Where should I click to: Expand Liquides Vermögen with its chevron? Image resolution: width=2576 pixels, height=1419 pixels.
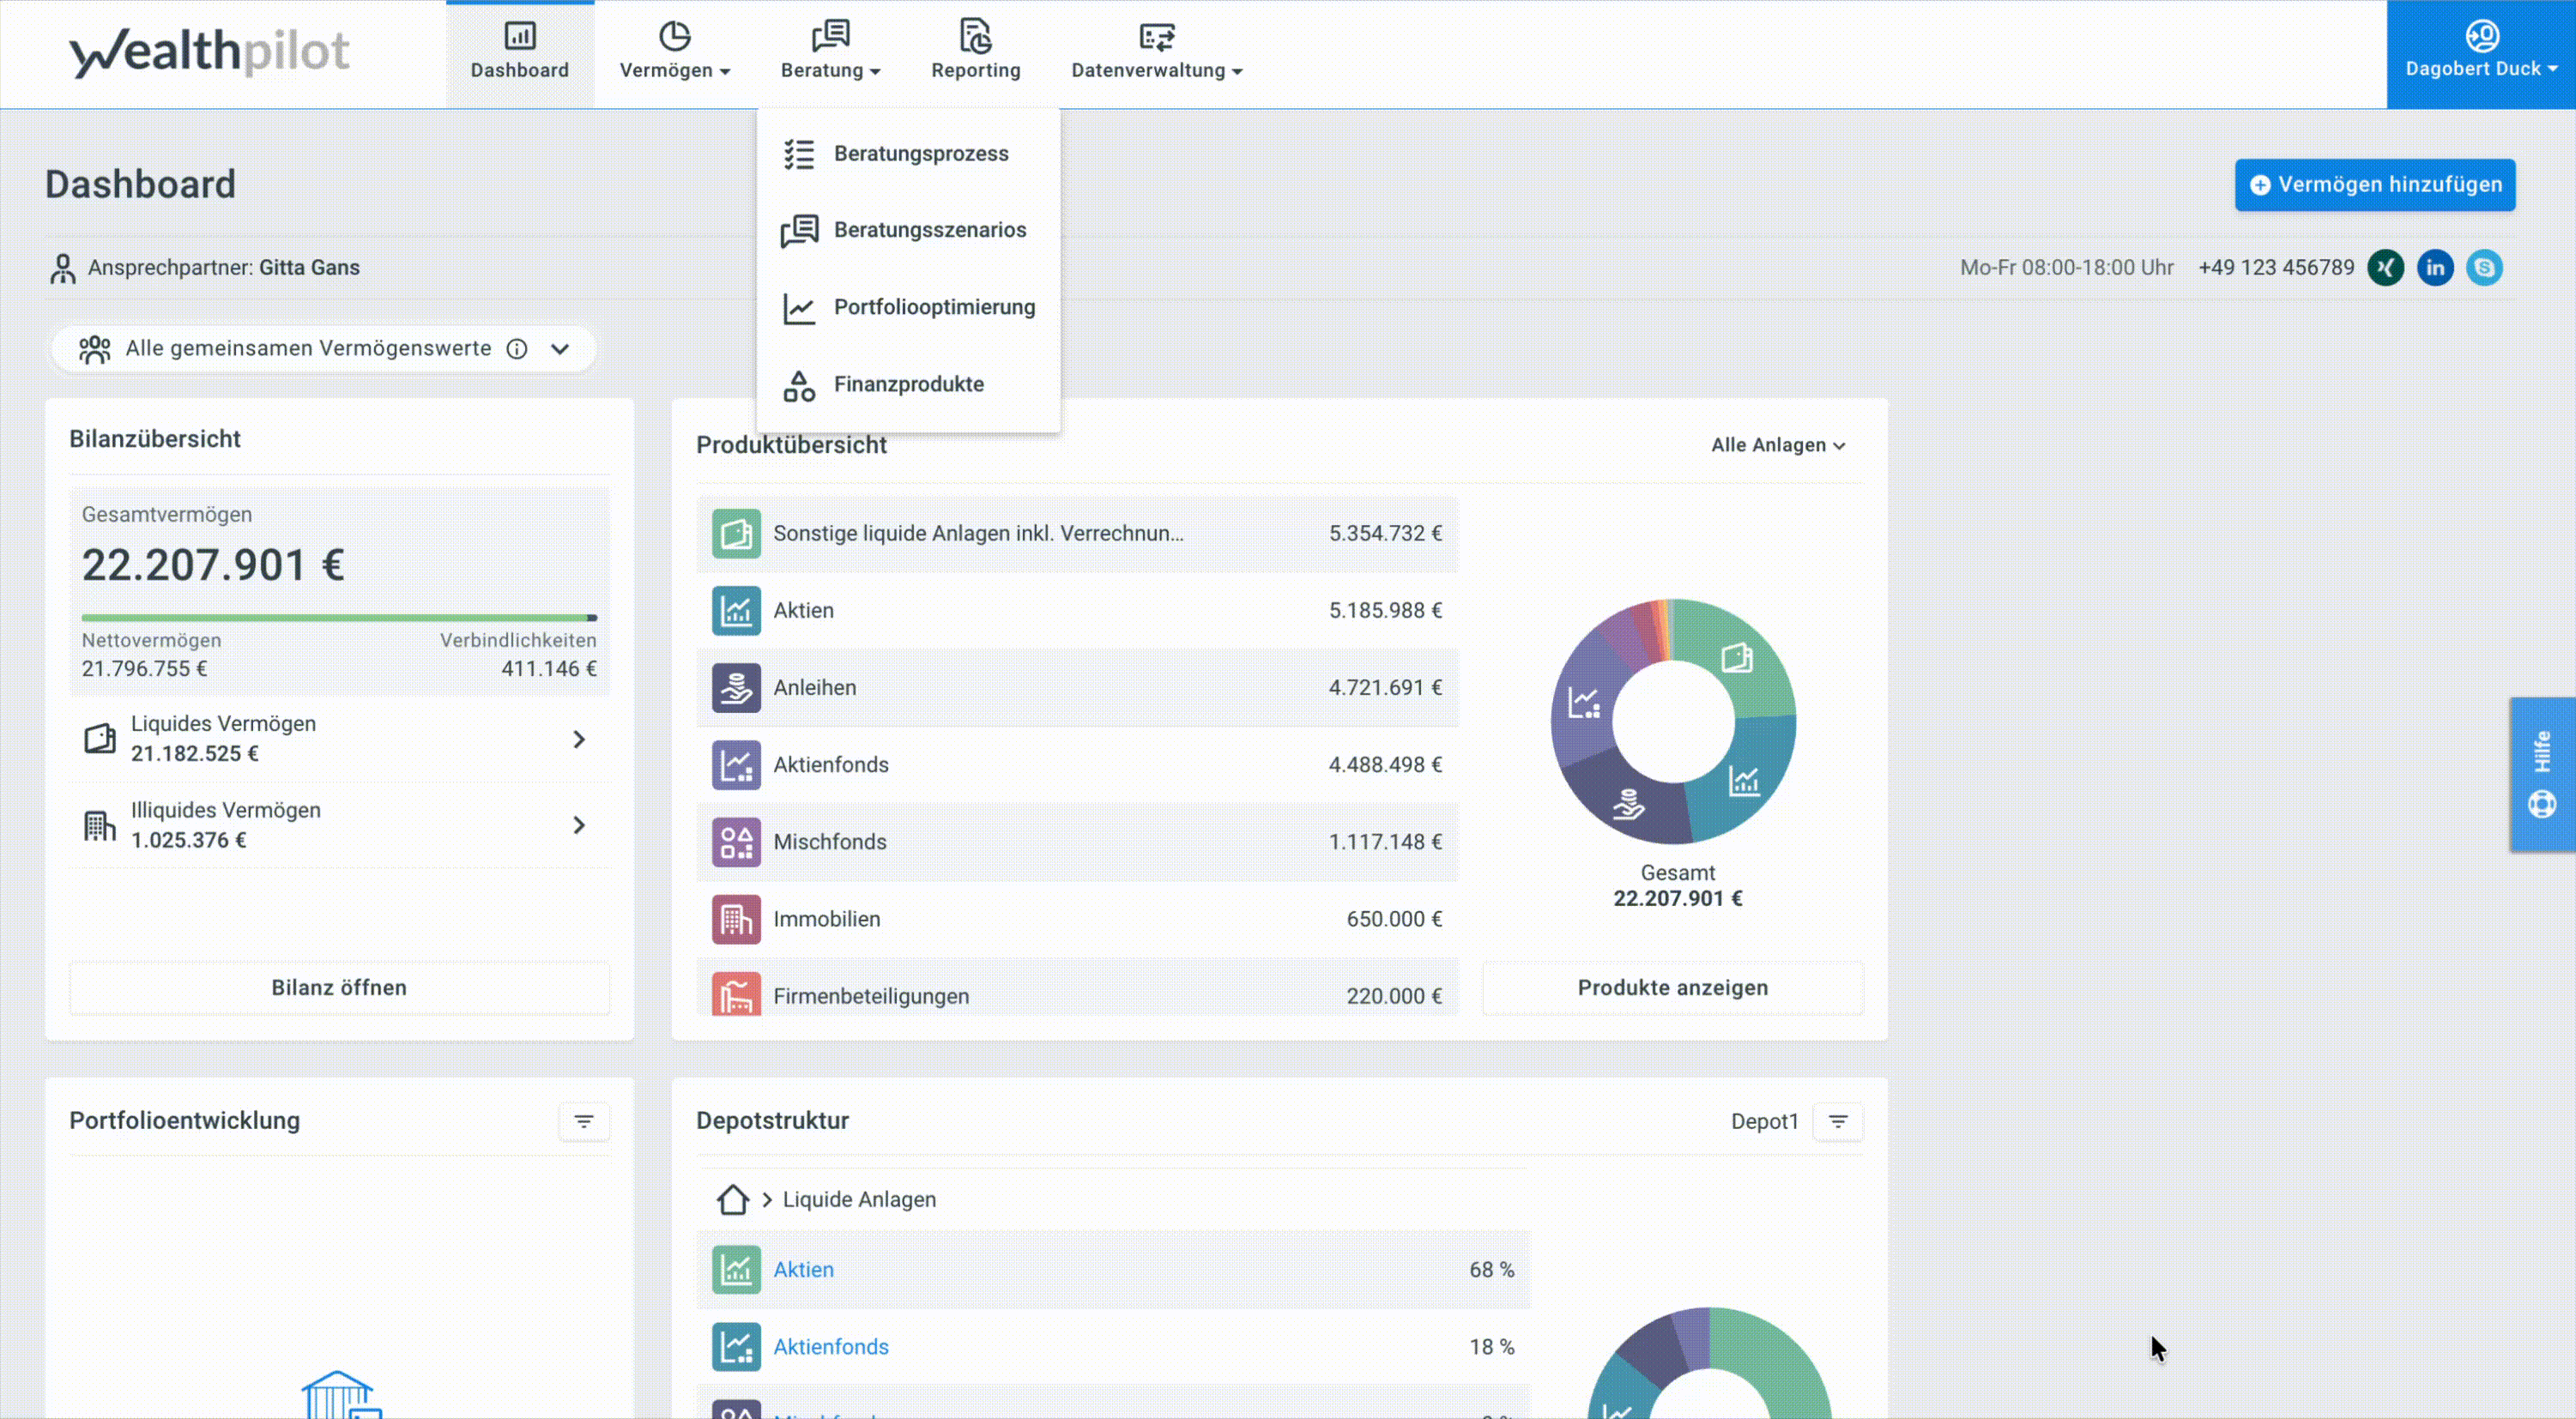pyautogui.click(x=579, y=739)
